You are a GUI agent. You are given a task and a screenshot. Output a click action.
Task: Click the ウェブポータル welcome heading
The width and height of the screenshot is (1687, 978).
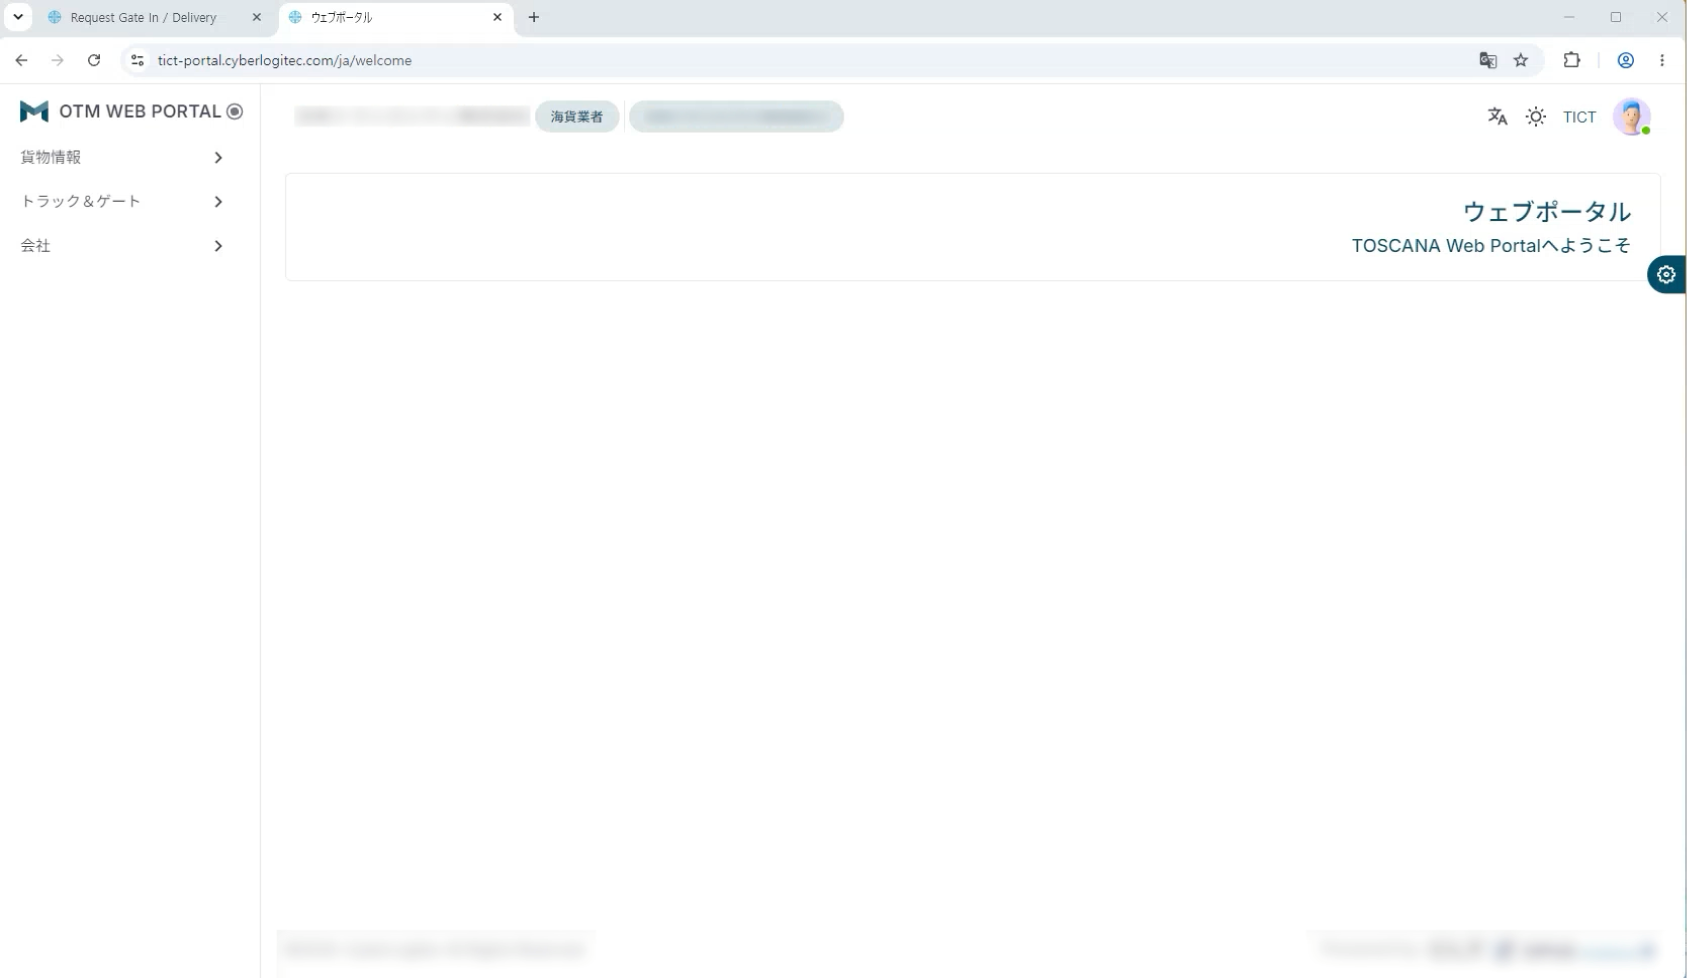pyautogui.click(x=1547, y=211)
